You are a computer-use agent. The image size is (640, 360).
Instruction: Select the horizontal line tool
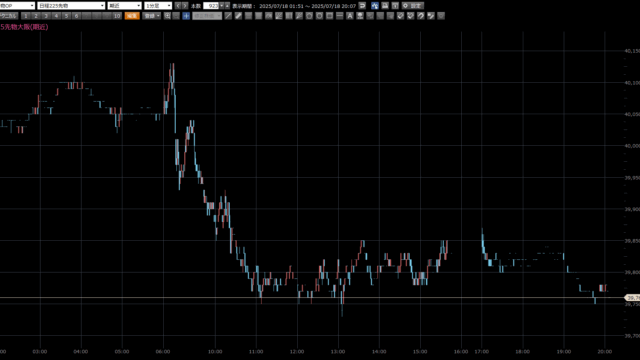coord(340,16)
